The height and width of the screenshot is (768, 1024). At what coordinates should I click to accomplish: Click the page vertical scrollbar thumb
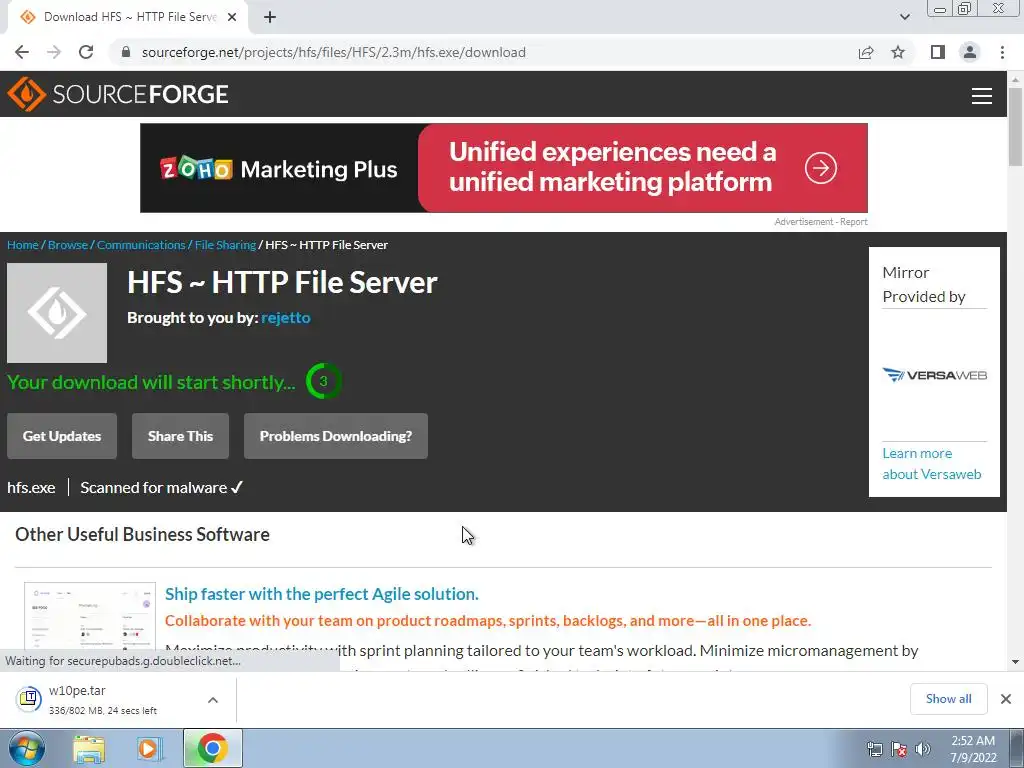1015,127
